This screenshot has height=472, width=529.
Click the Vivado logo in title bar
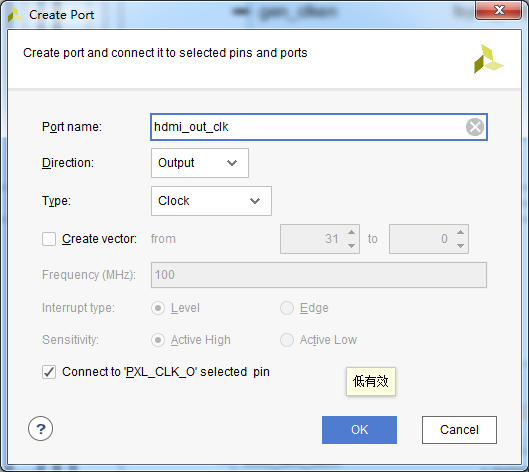[15, 15]
